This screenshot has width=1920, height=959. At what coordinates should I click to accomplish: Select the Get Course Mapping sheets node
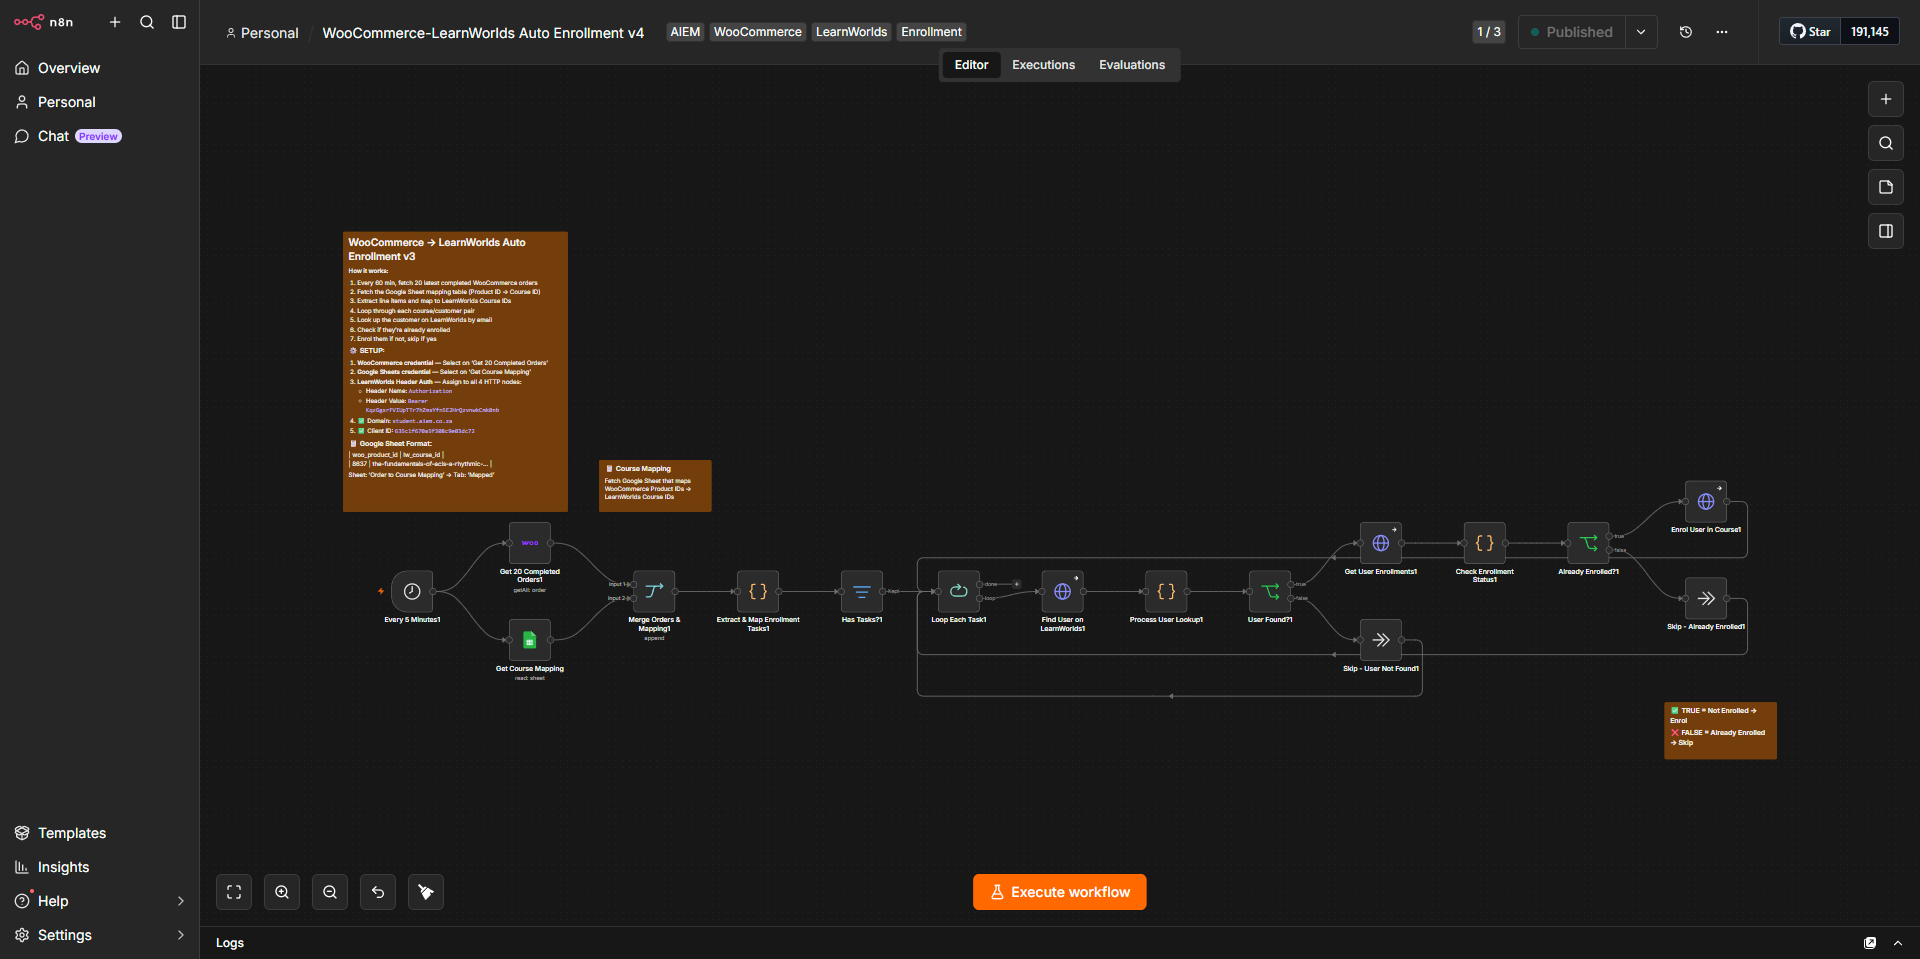[530, 640]
